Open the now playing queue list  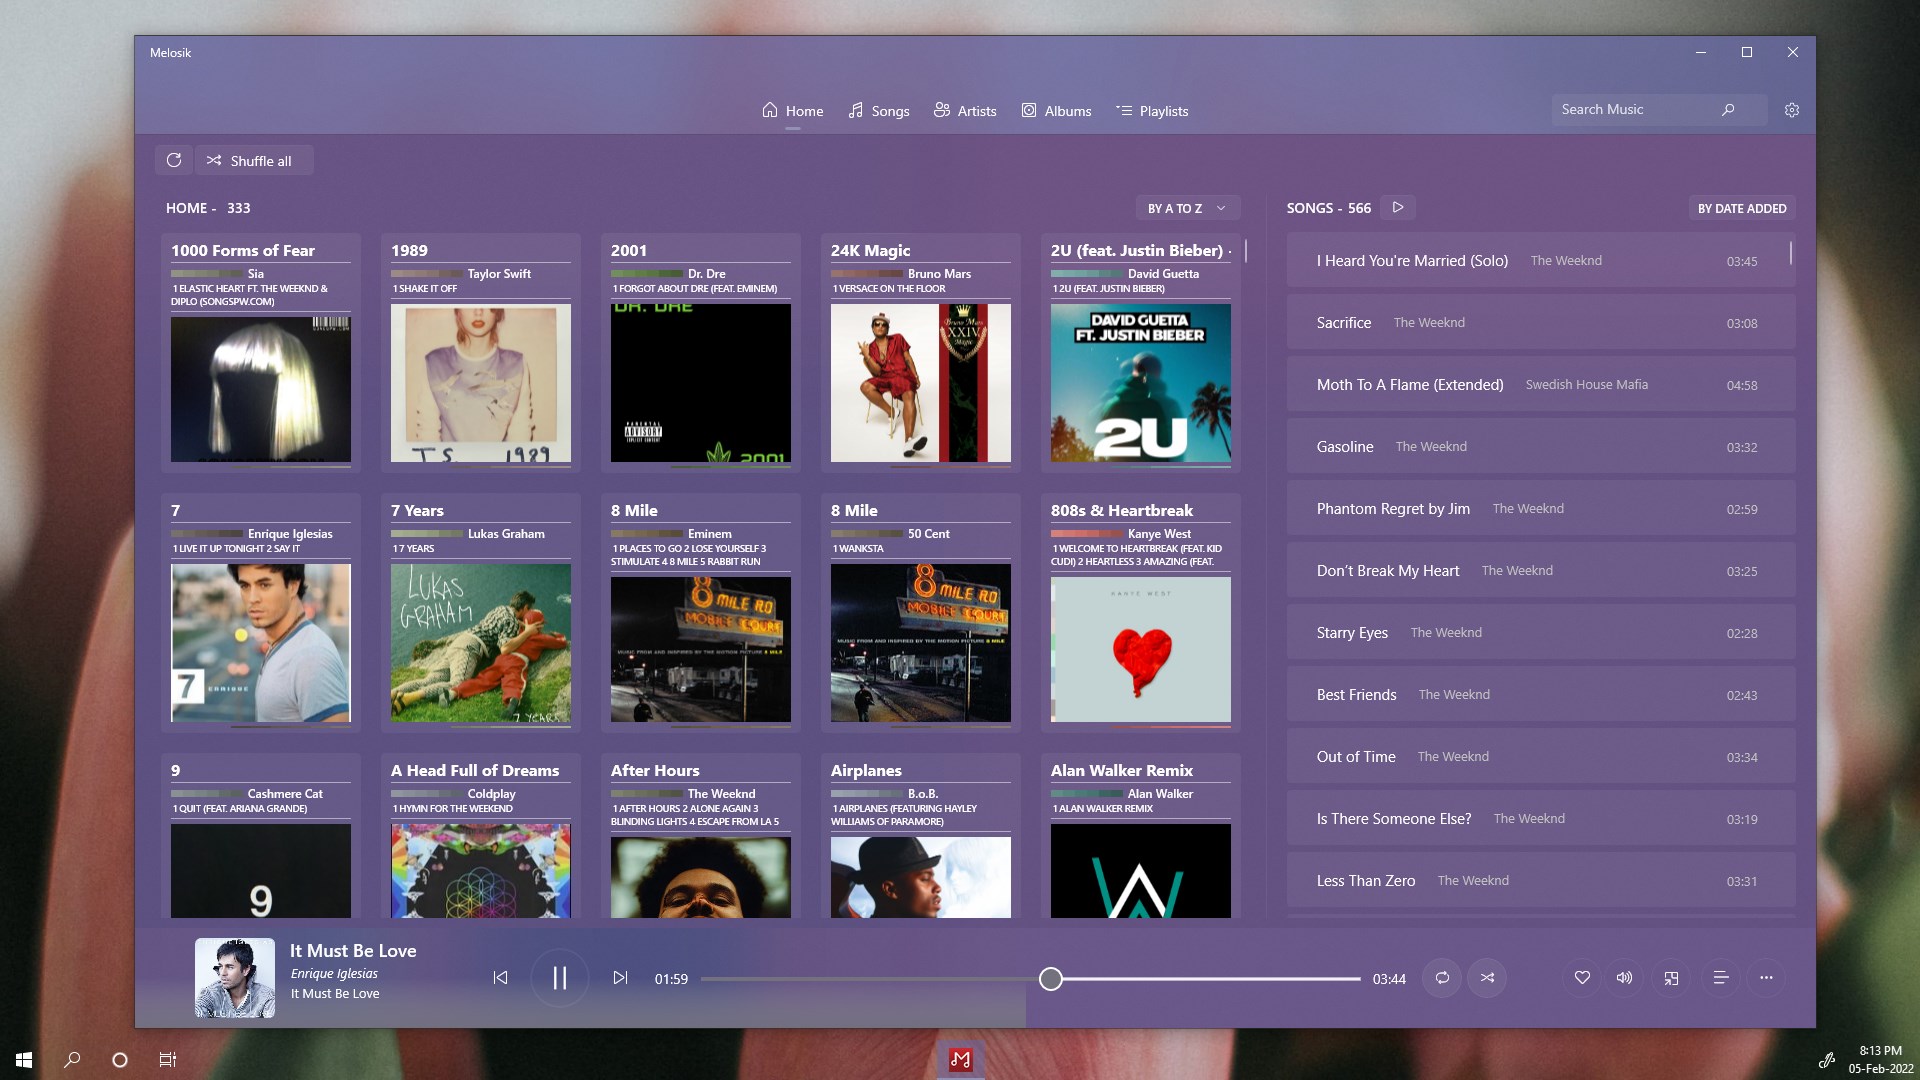click(x=1721, y=978)
